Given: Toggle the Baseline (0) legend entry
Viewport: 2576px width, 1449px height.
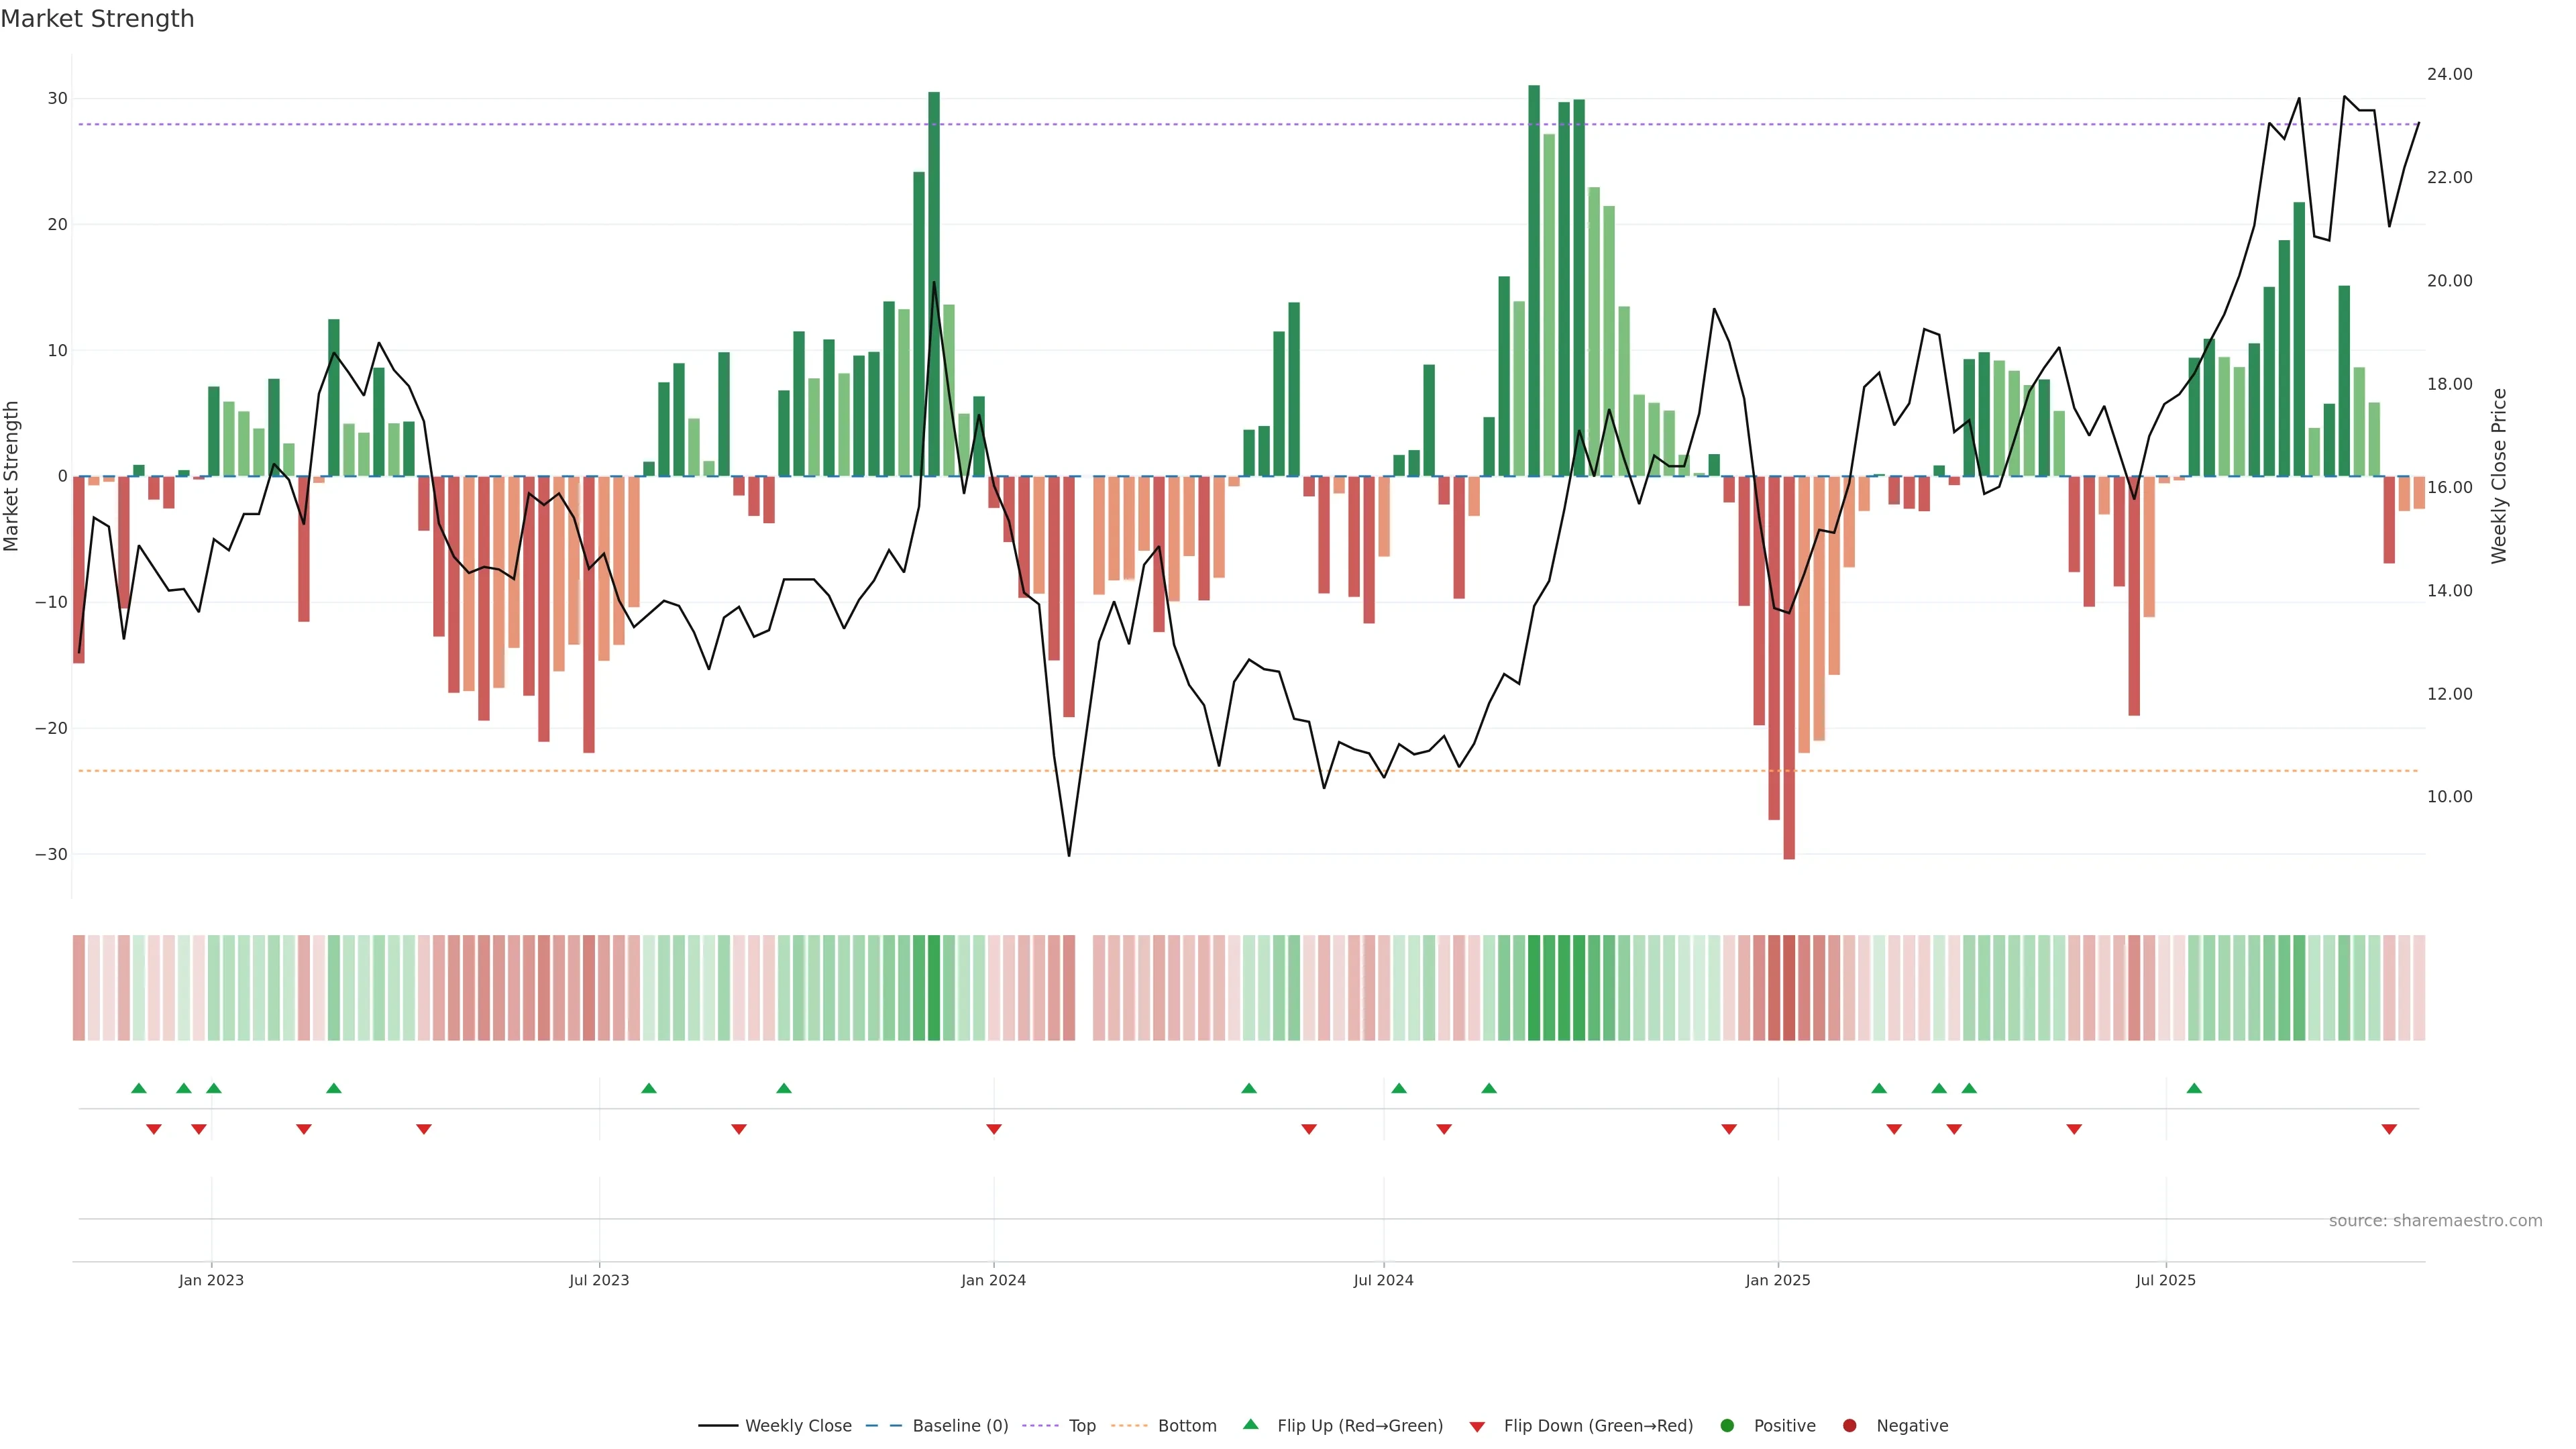Looking at the screenshot, I should [959, 1425].
